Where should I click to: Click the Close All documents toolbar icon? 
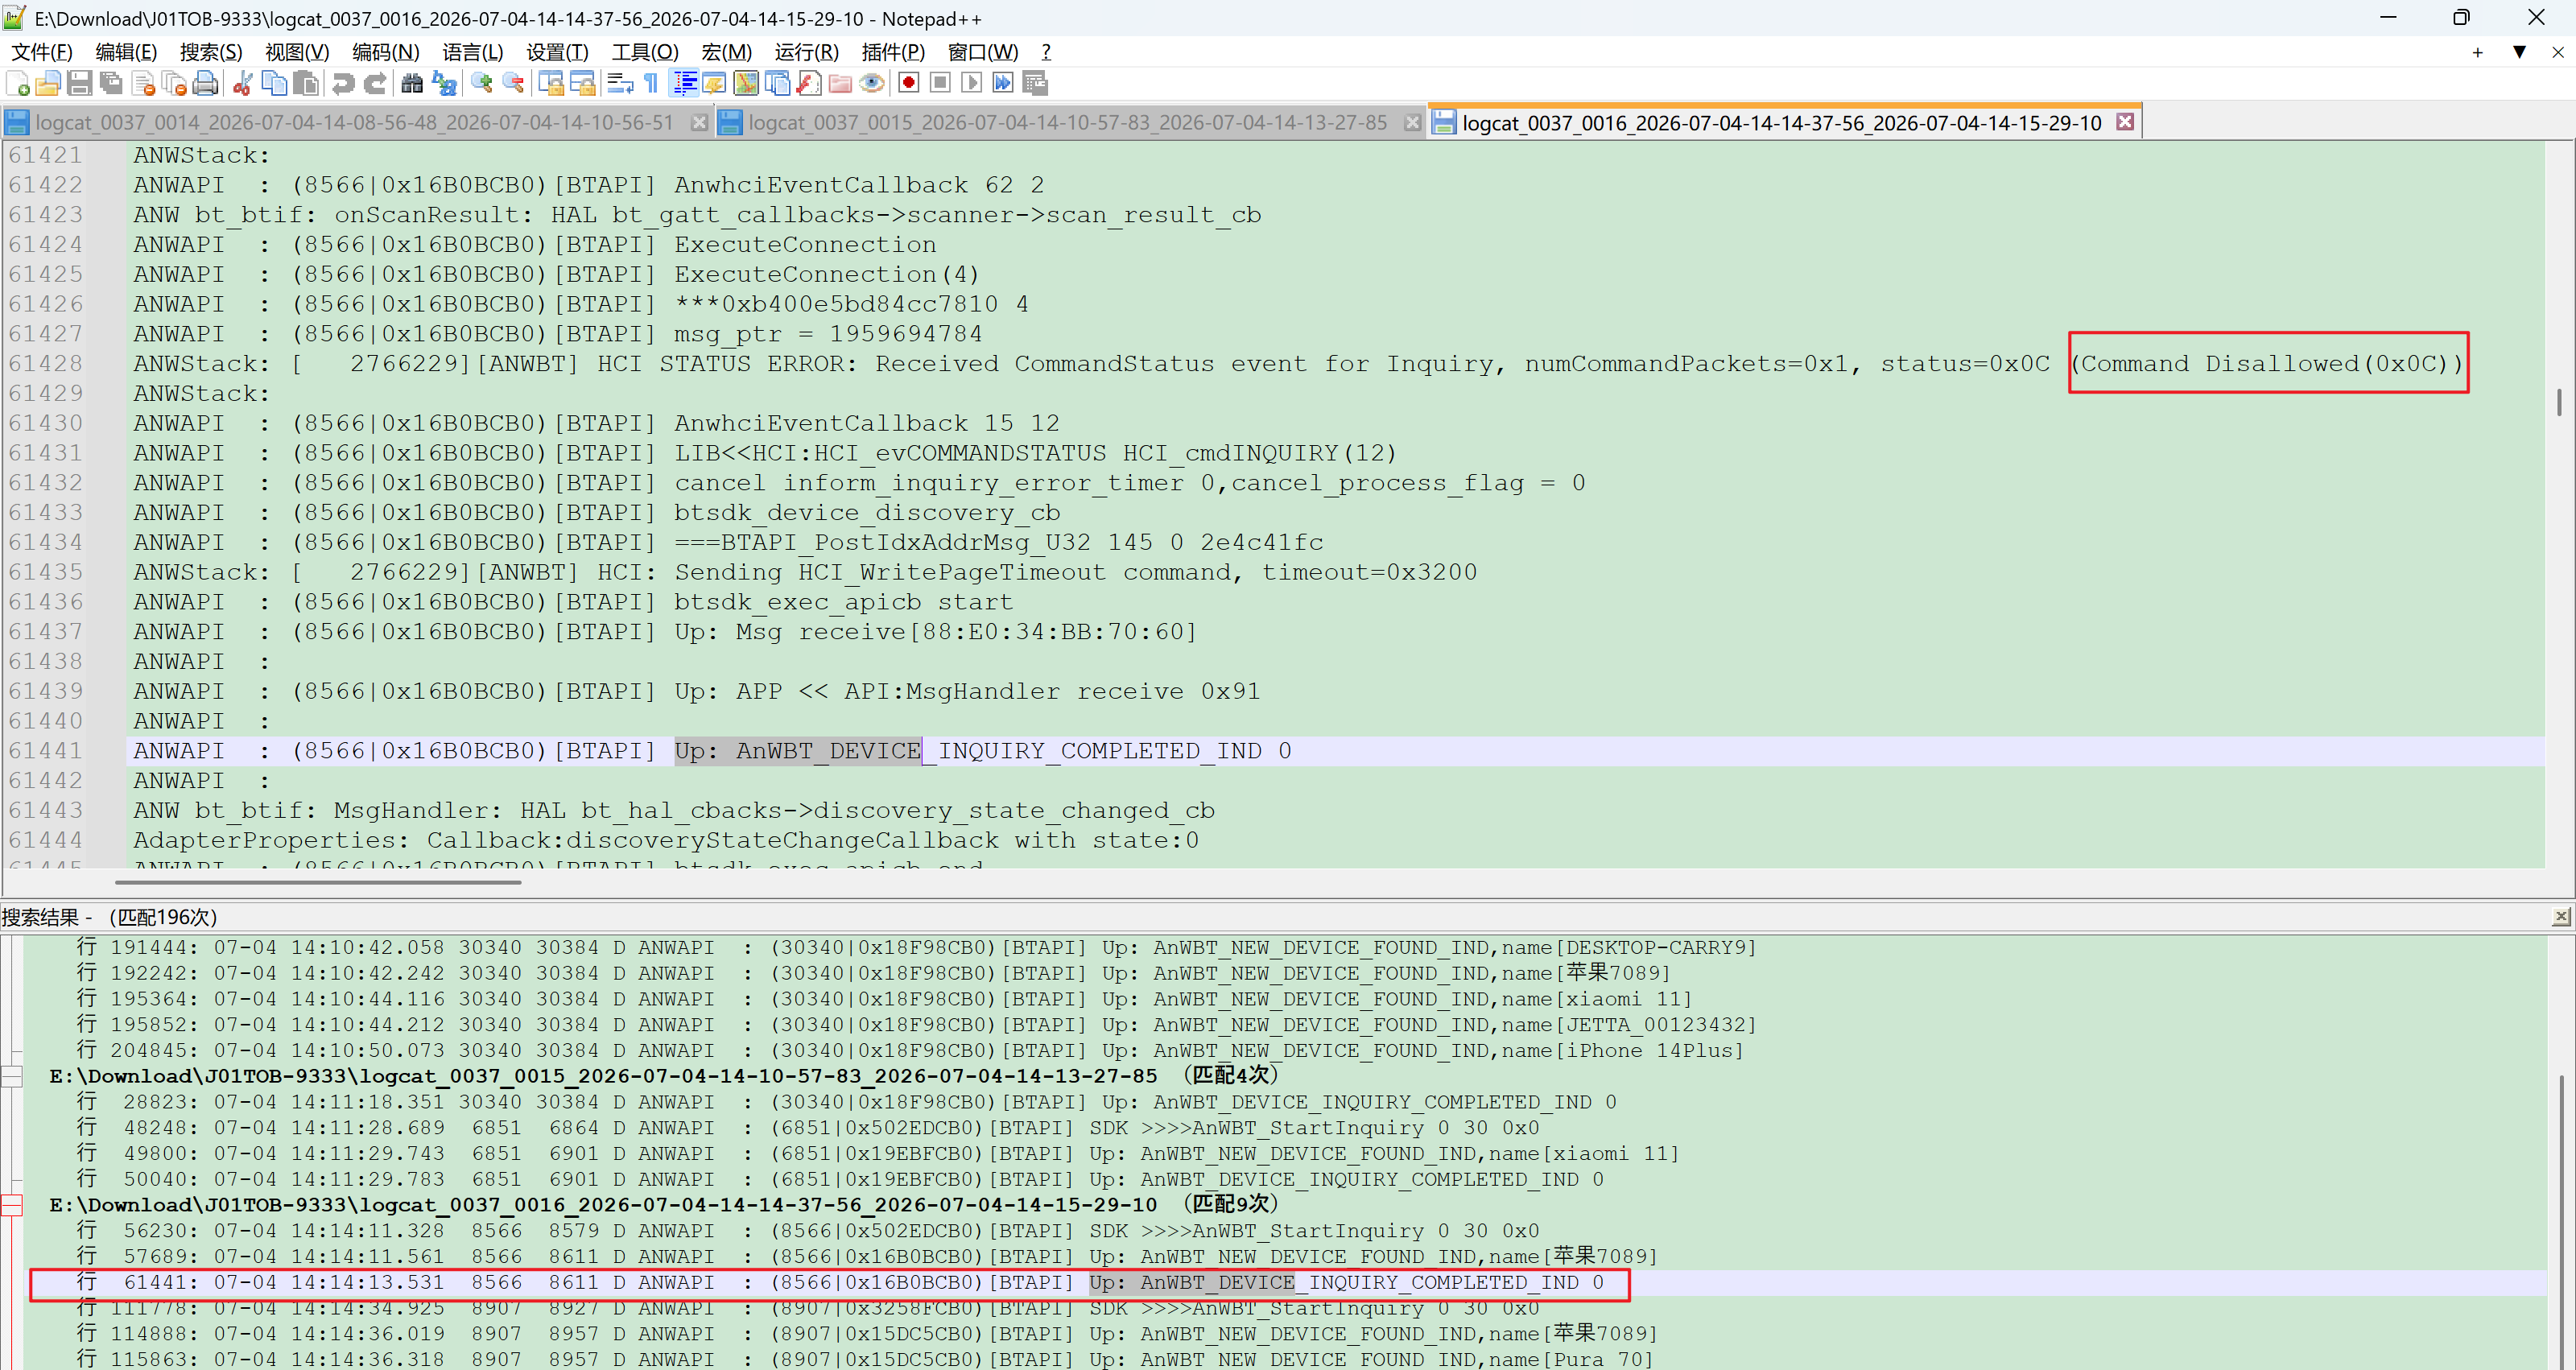point(175,83)
